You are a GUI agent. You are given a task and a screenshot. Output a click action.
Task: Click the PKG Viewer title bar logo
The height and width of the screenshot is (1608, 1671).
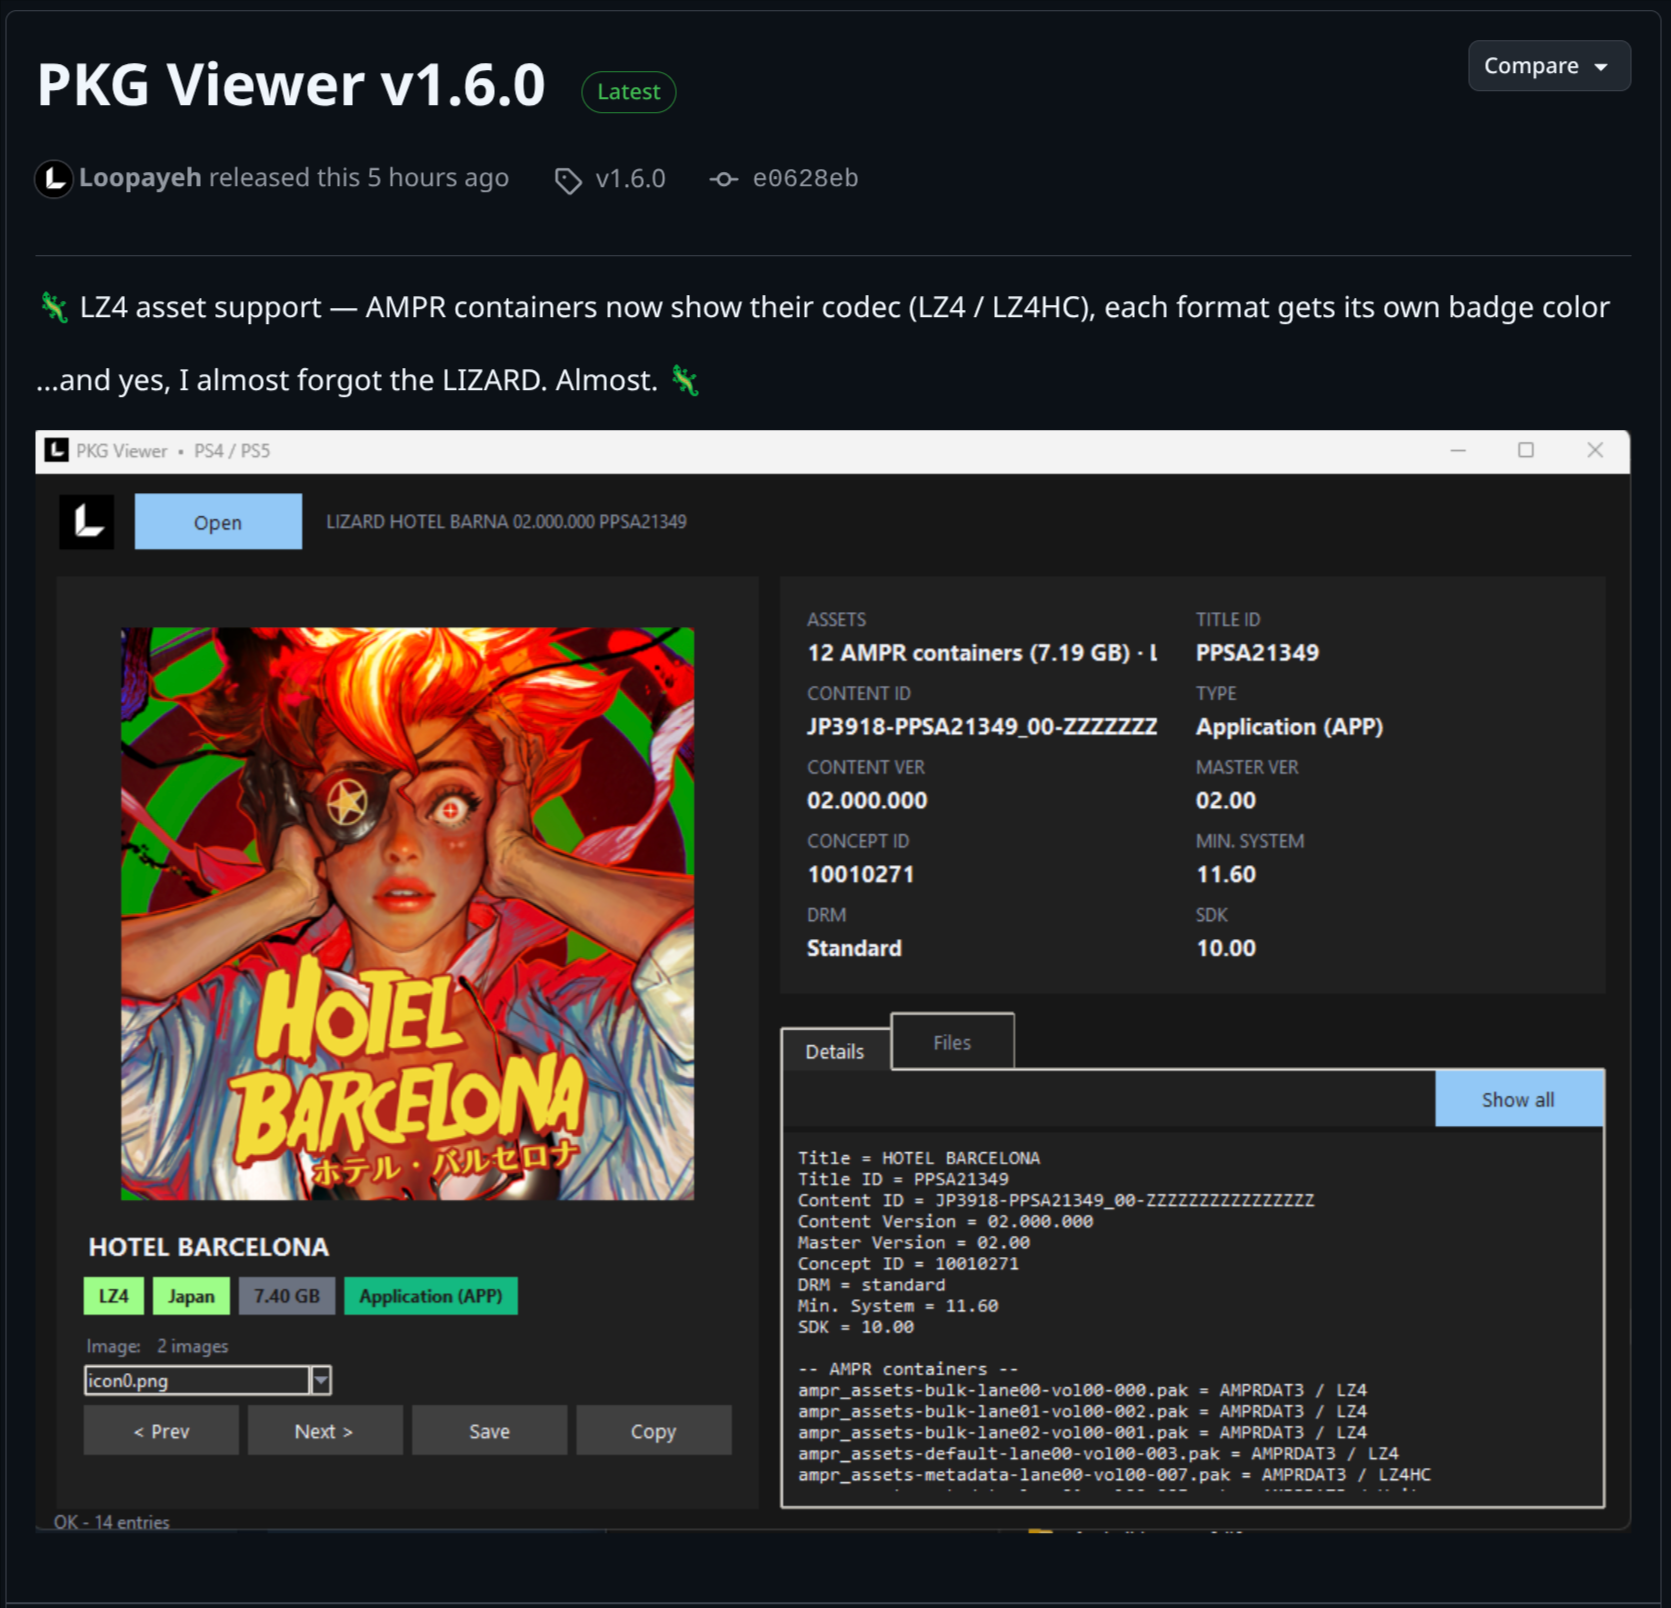[x=57, y=451]
